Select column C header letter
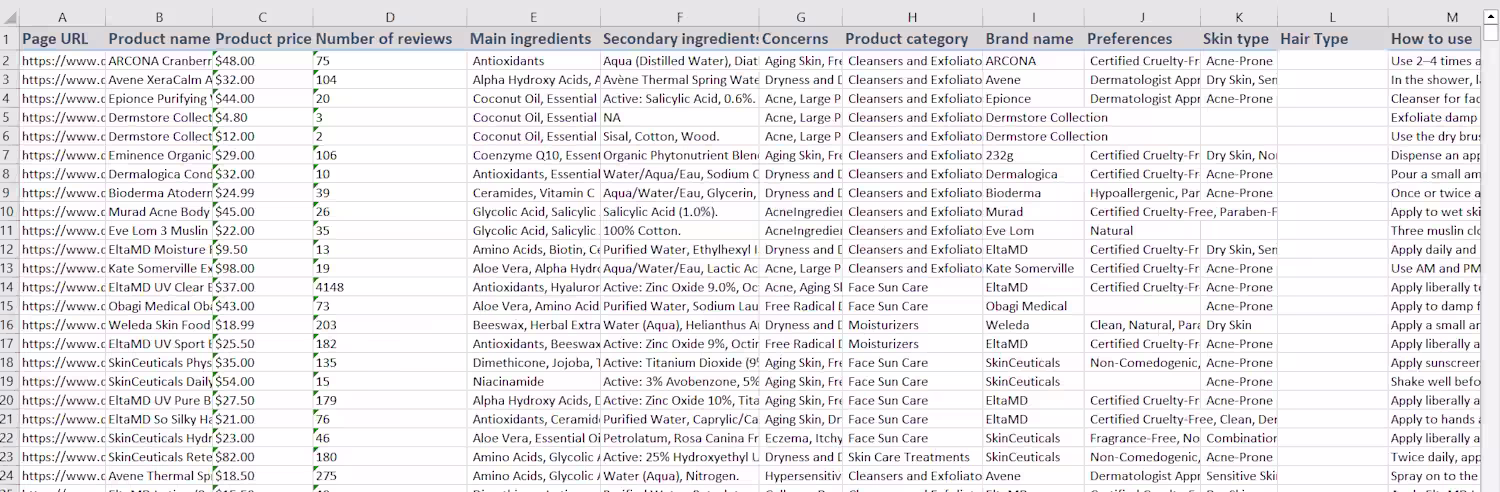 [262, 17]
